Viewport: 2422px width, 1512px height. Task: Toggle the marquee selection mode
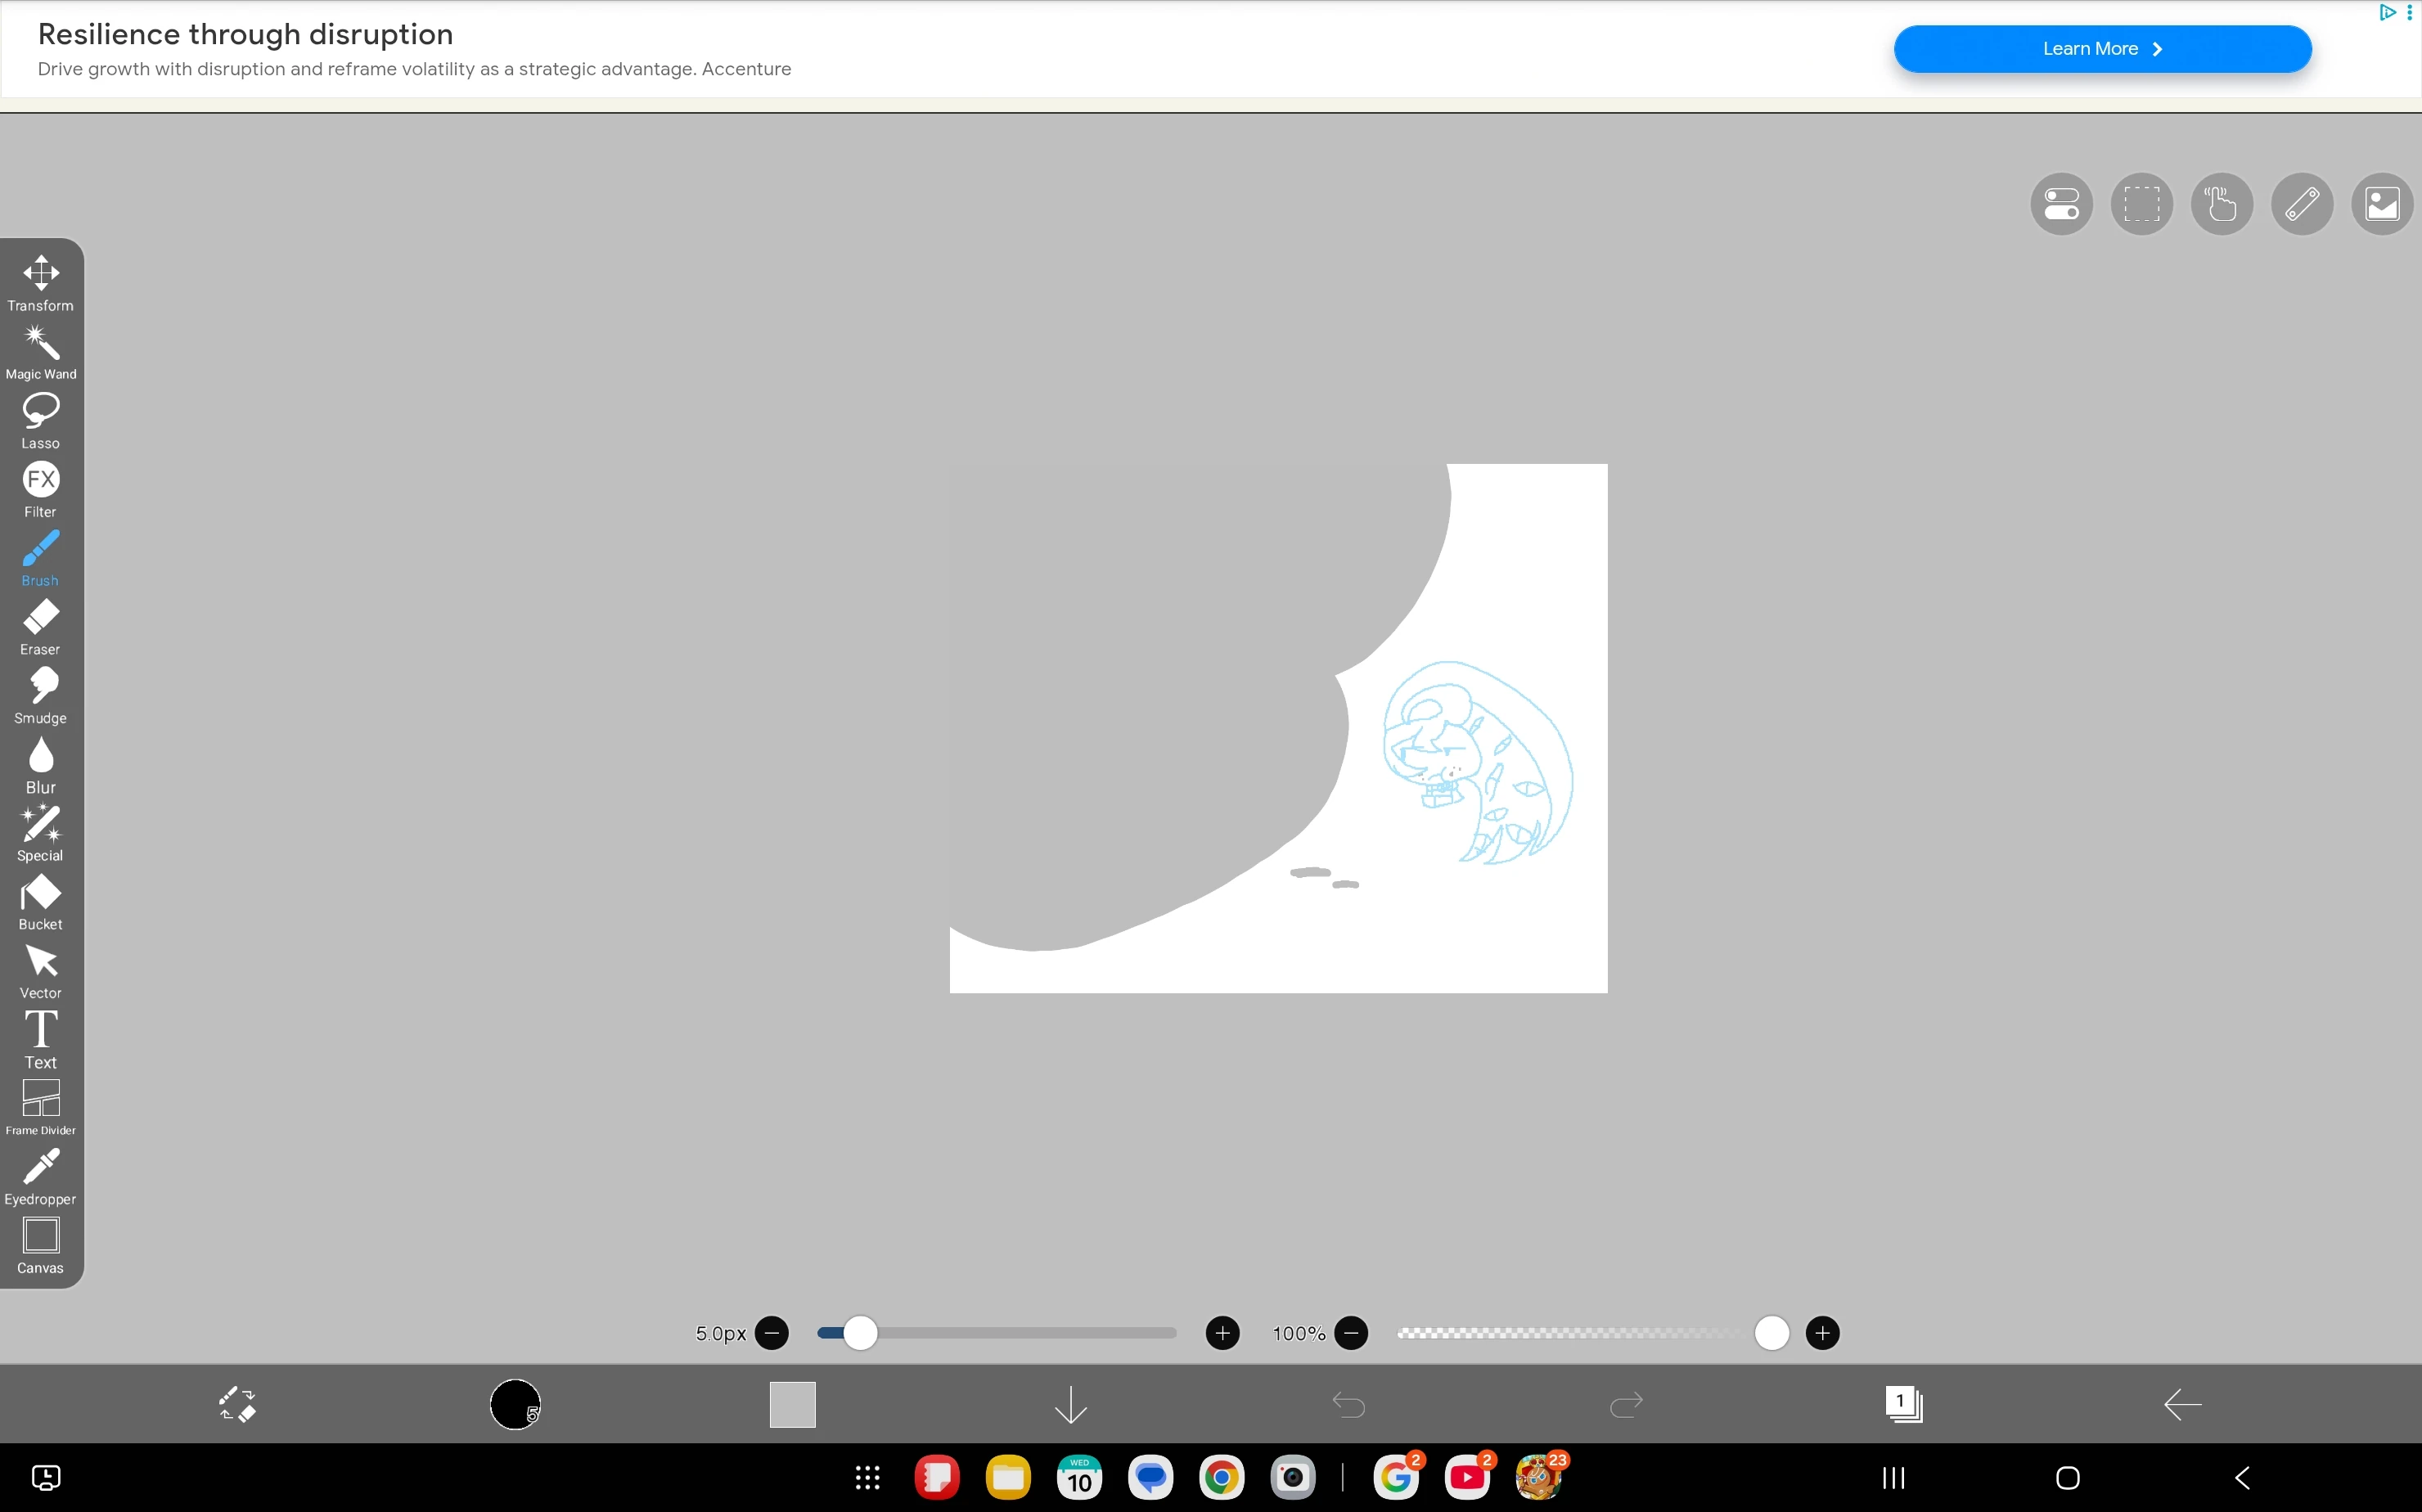(2141, 204)
